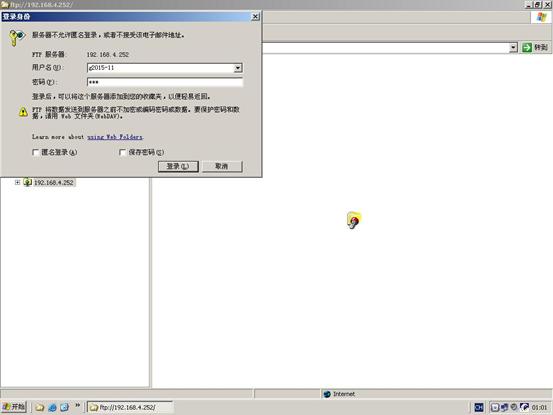Click into the password input field
This screenshot has height=415, width=553.
pos(165,82)
